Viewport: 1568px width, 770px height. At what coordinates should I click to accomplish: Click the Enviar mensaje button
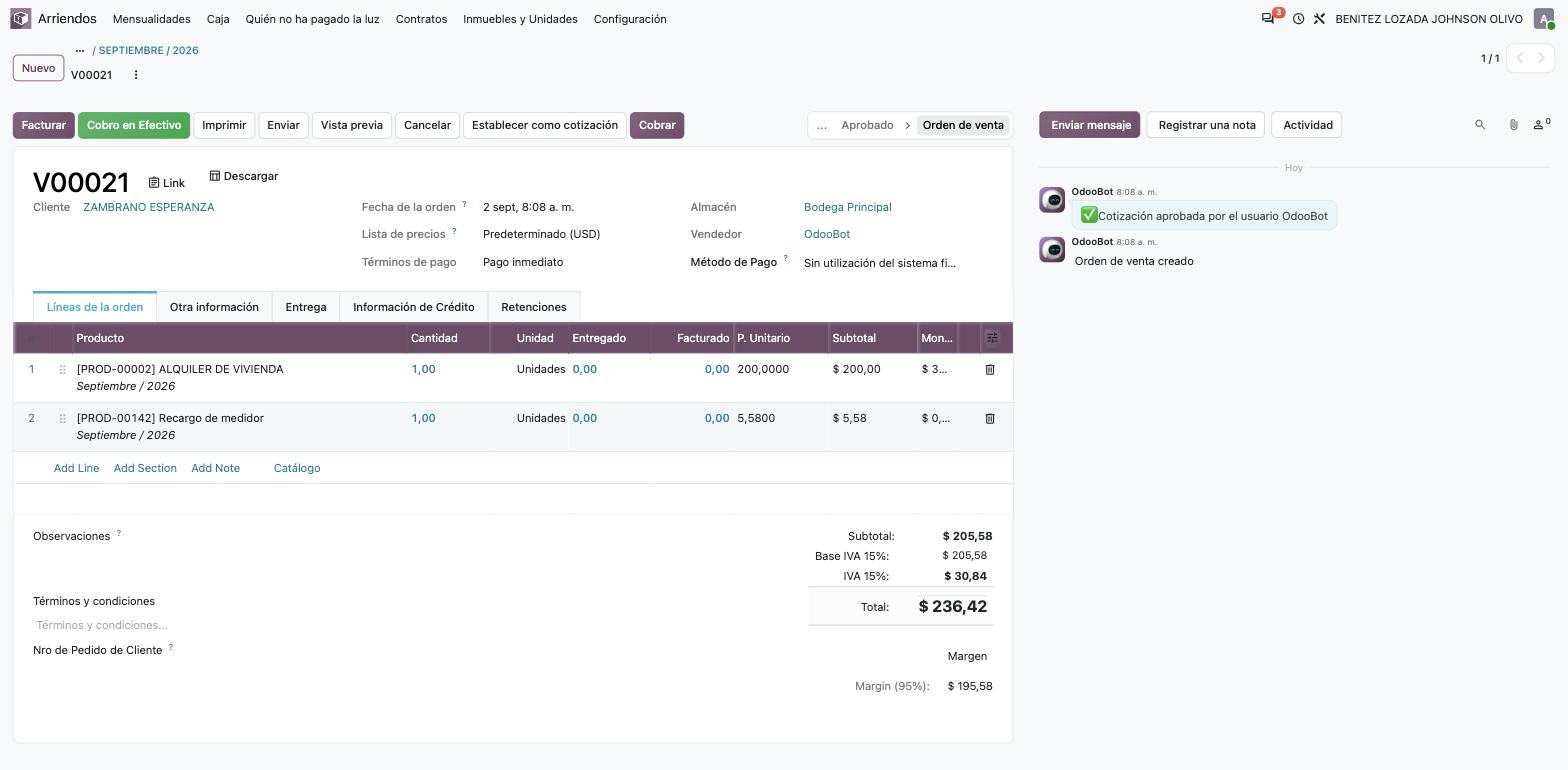pyautogui.click(x=1090, y=125)
